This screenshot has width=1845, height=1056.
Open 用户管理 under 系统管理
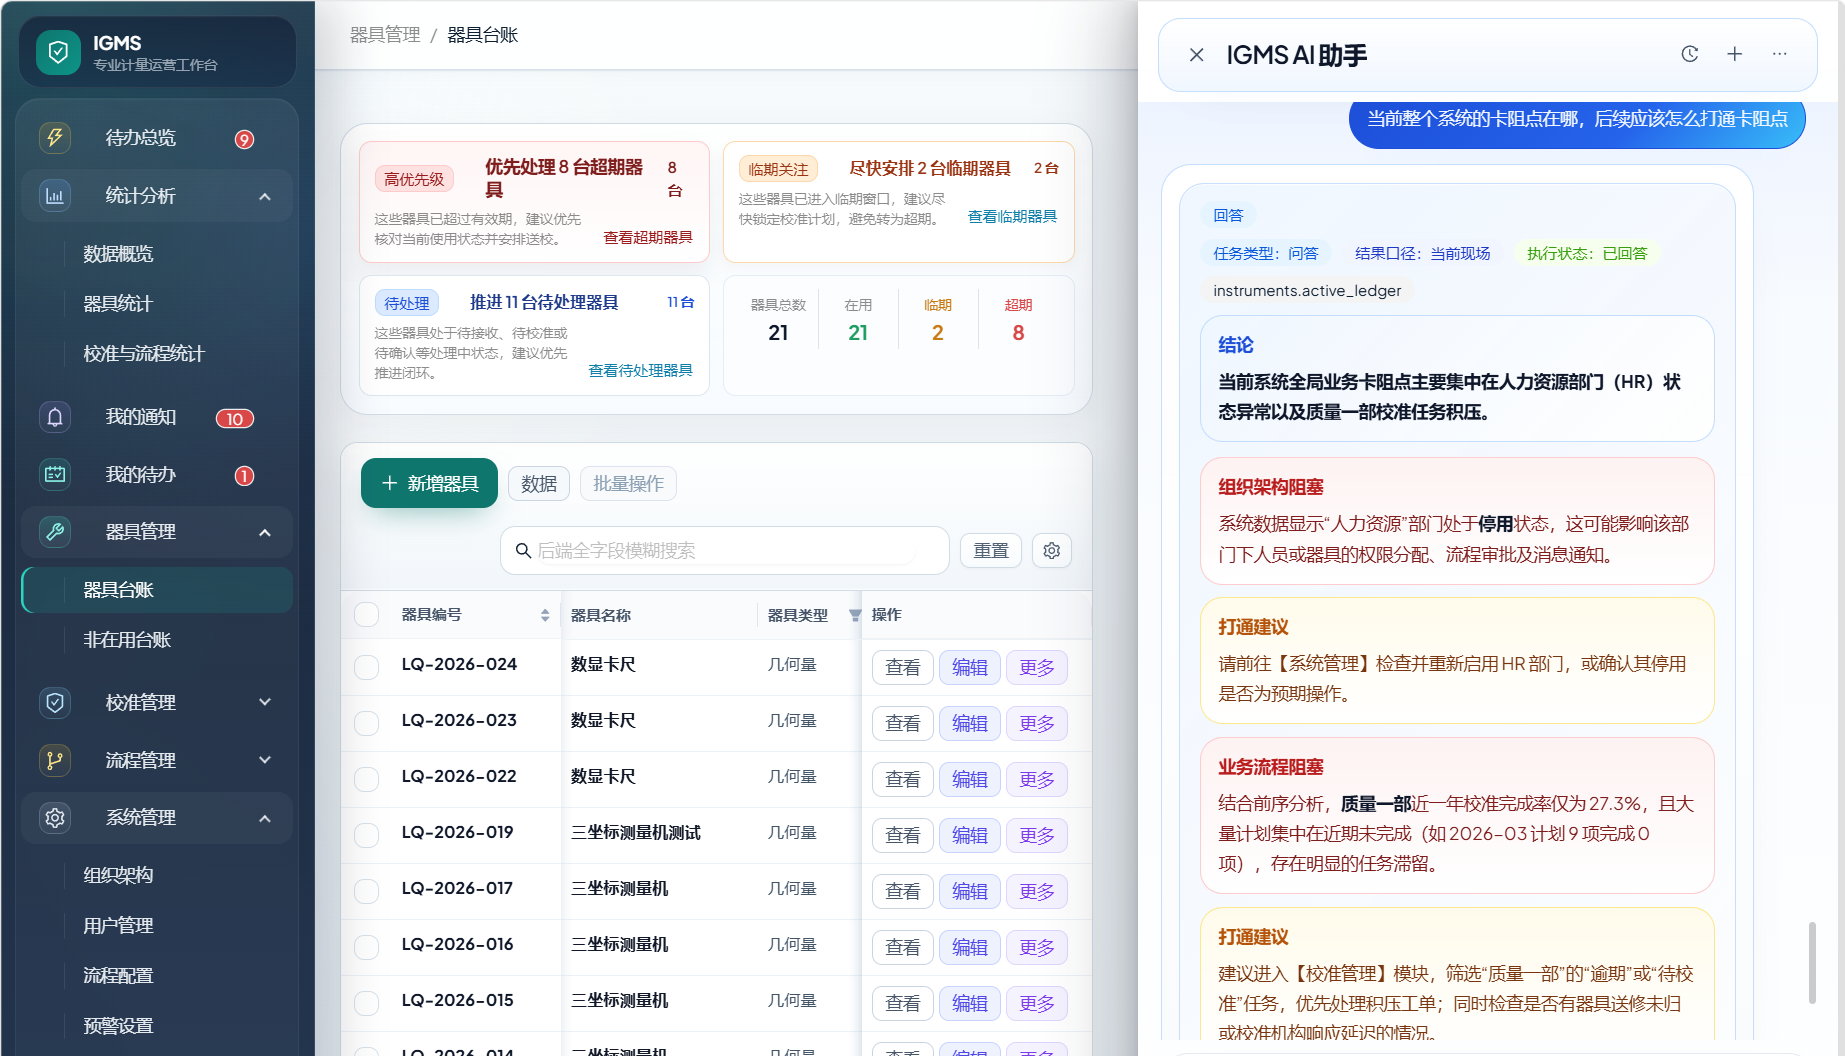(118, 926)
